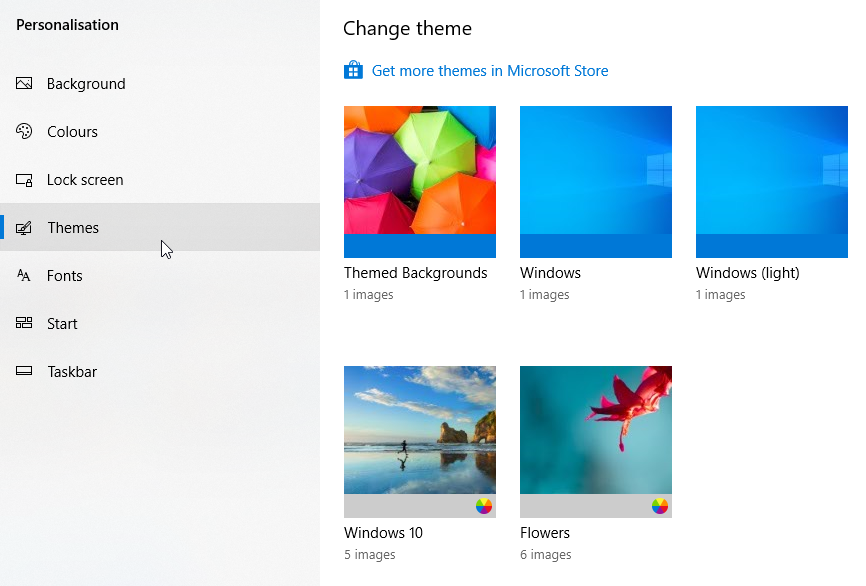
Task: Select the Background icon in the sidebar
Action: 23,84
